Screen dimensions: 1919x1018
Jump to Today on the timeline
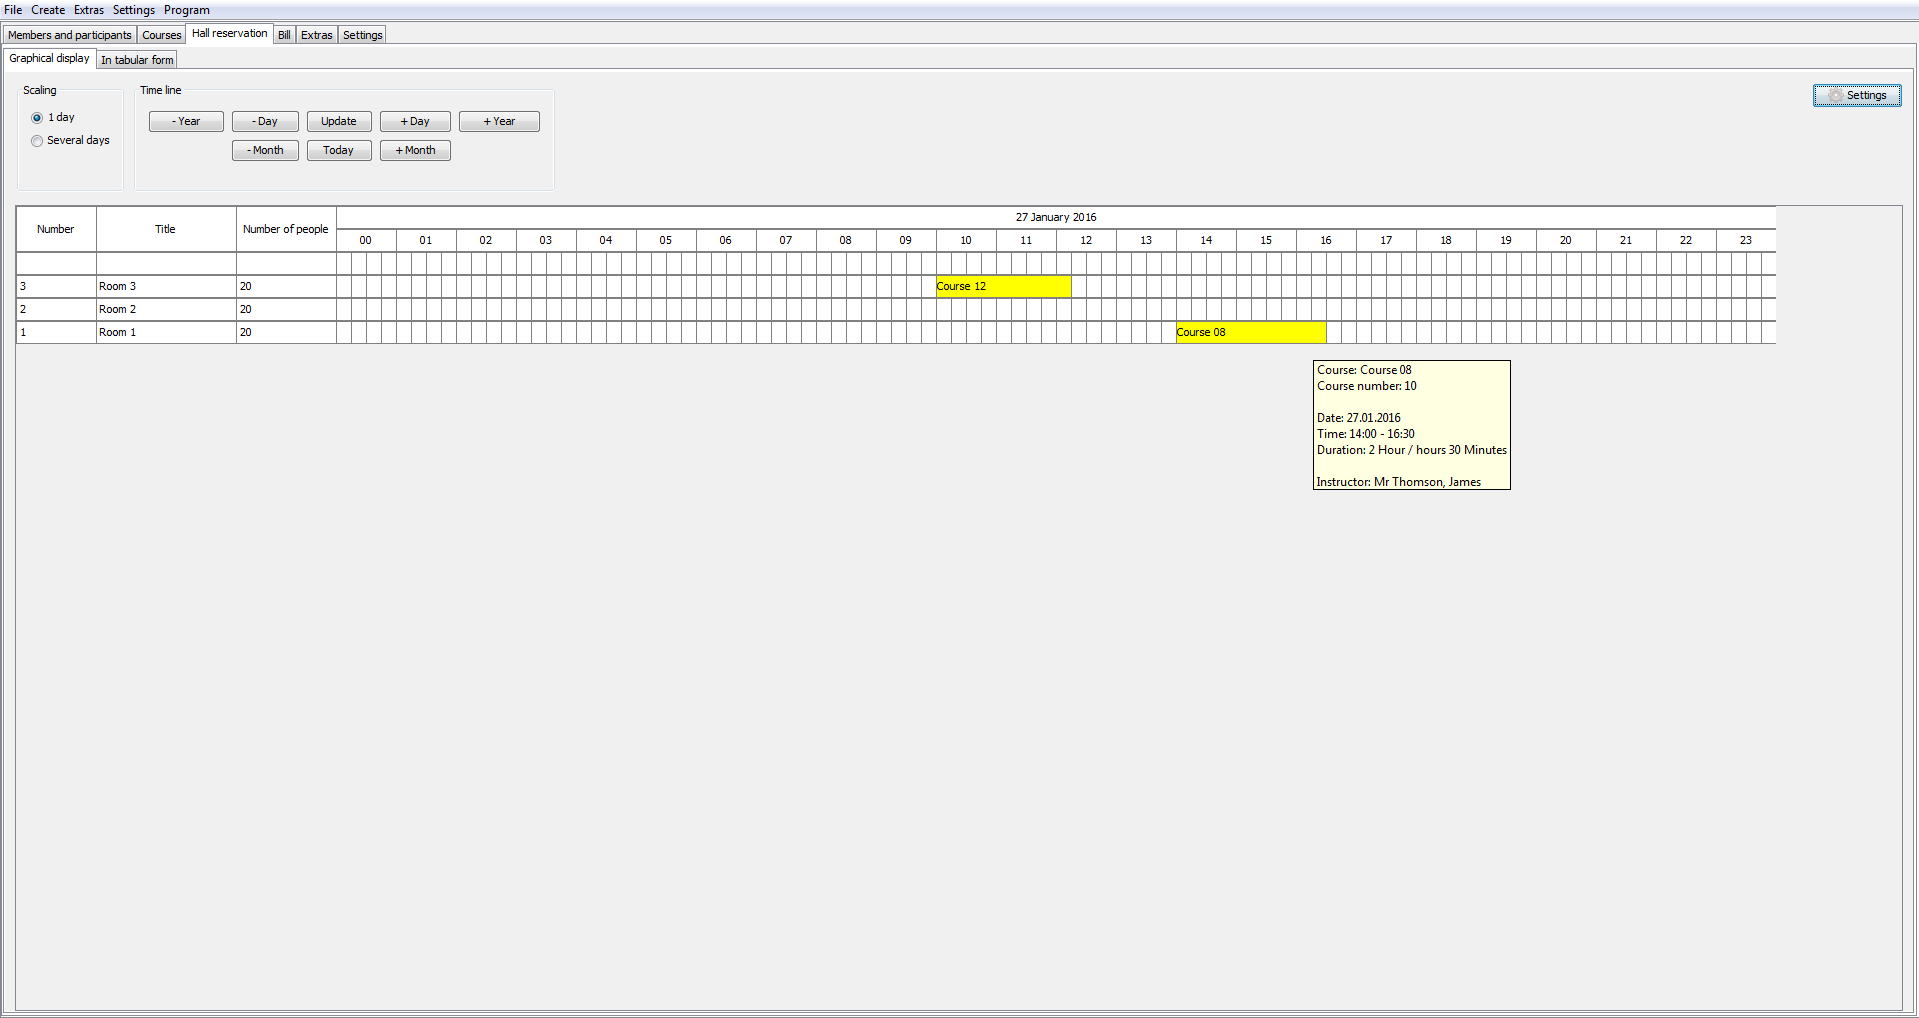(339, 151)
